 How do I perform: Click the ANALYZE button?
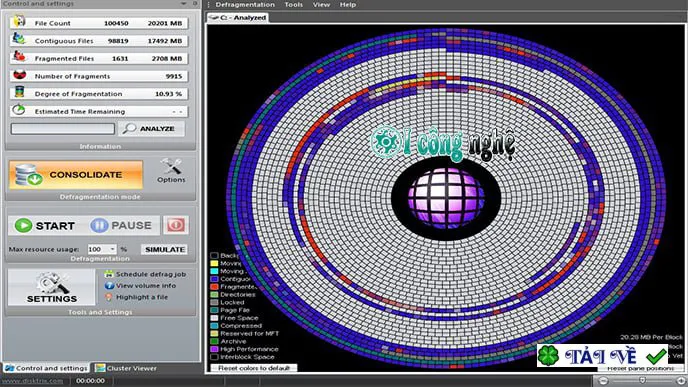click(x=151, y=129)
